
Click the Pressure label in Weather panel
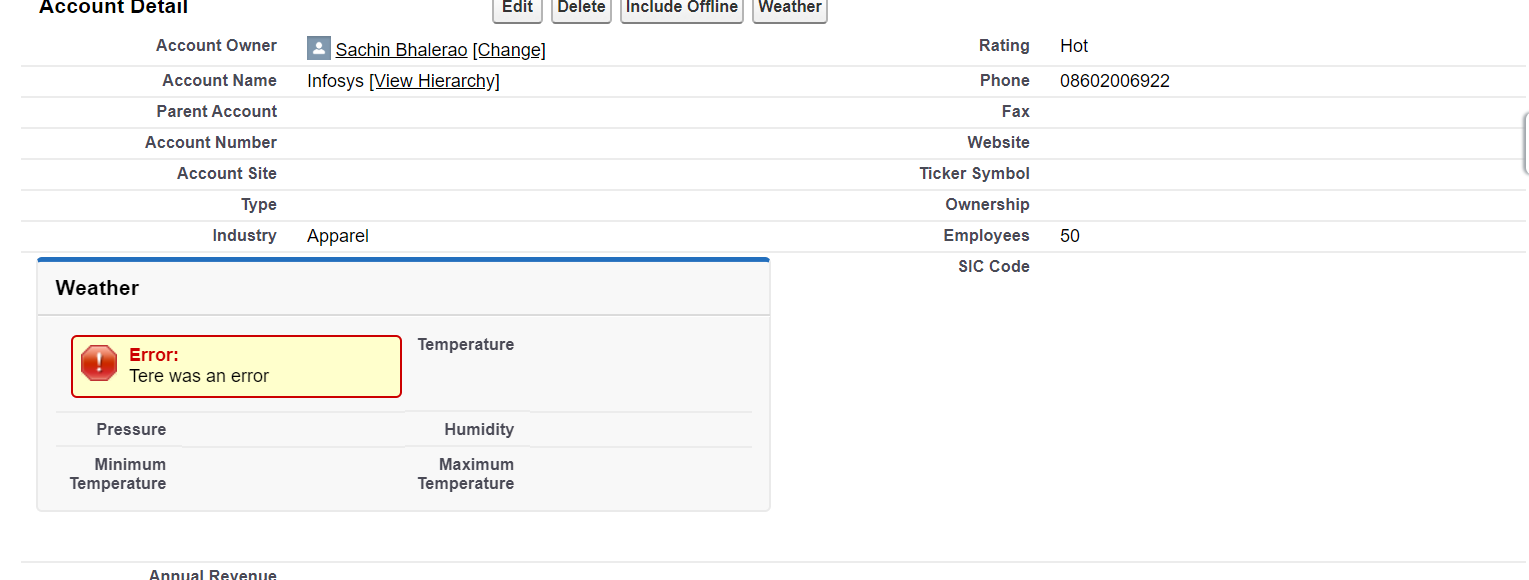pos(131,429)
